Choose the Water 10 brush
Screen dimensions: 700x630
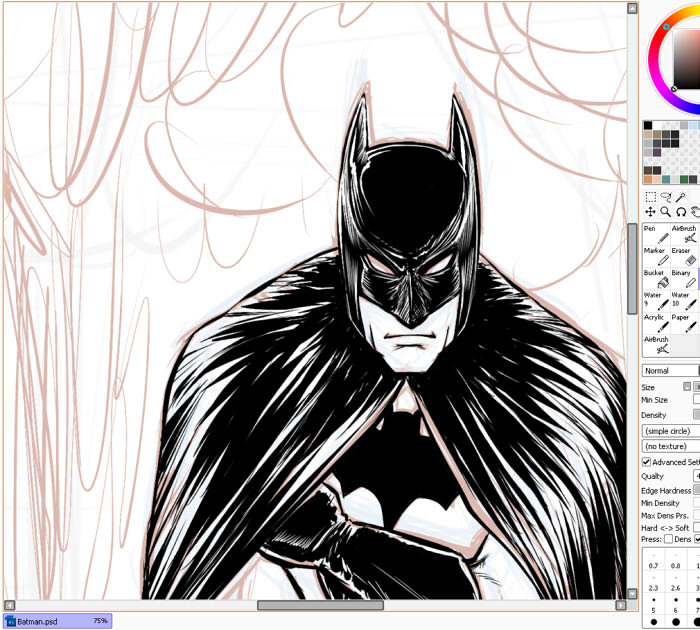pos(684,300)
